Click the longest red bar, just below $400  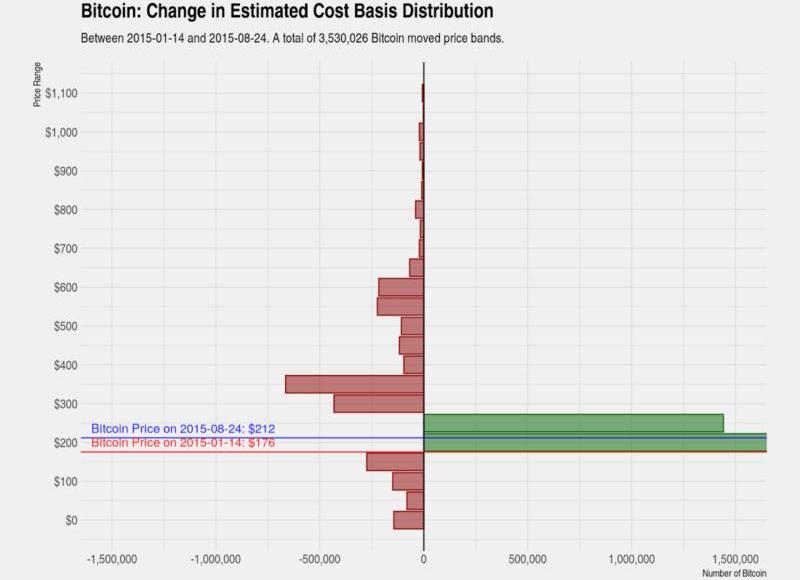click(x=355, y=385)
